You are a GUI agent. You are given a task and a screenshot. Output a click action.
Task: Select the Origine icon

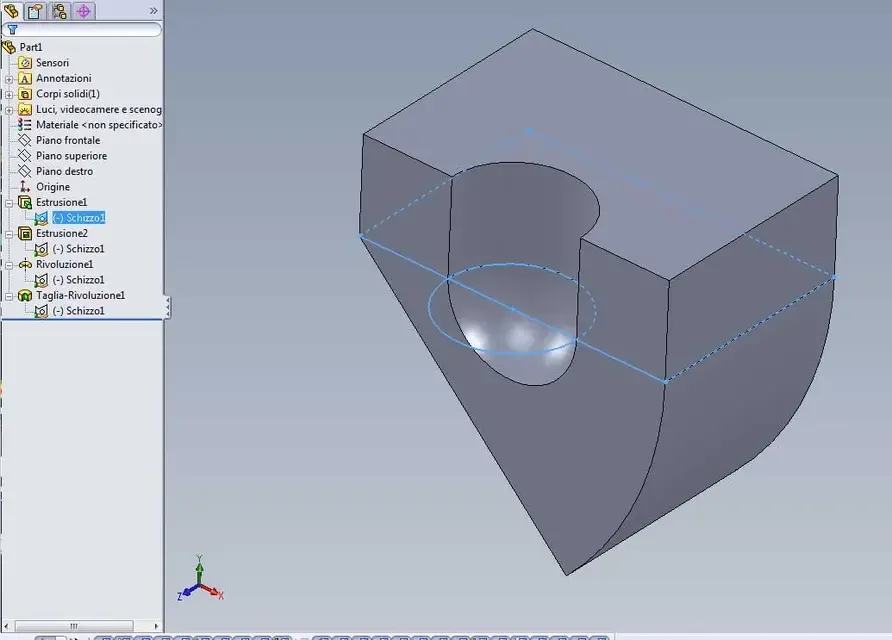click(x=24, y=187)
